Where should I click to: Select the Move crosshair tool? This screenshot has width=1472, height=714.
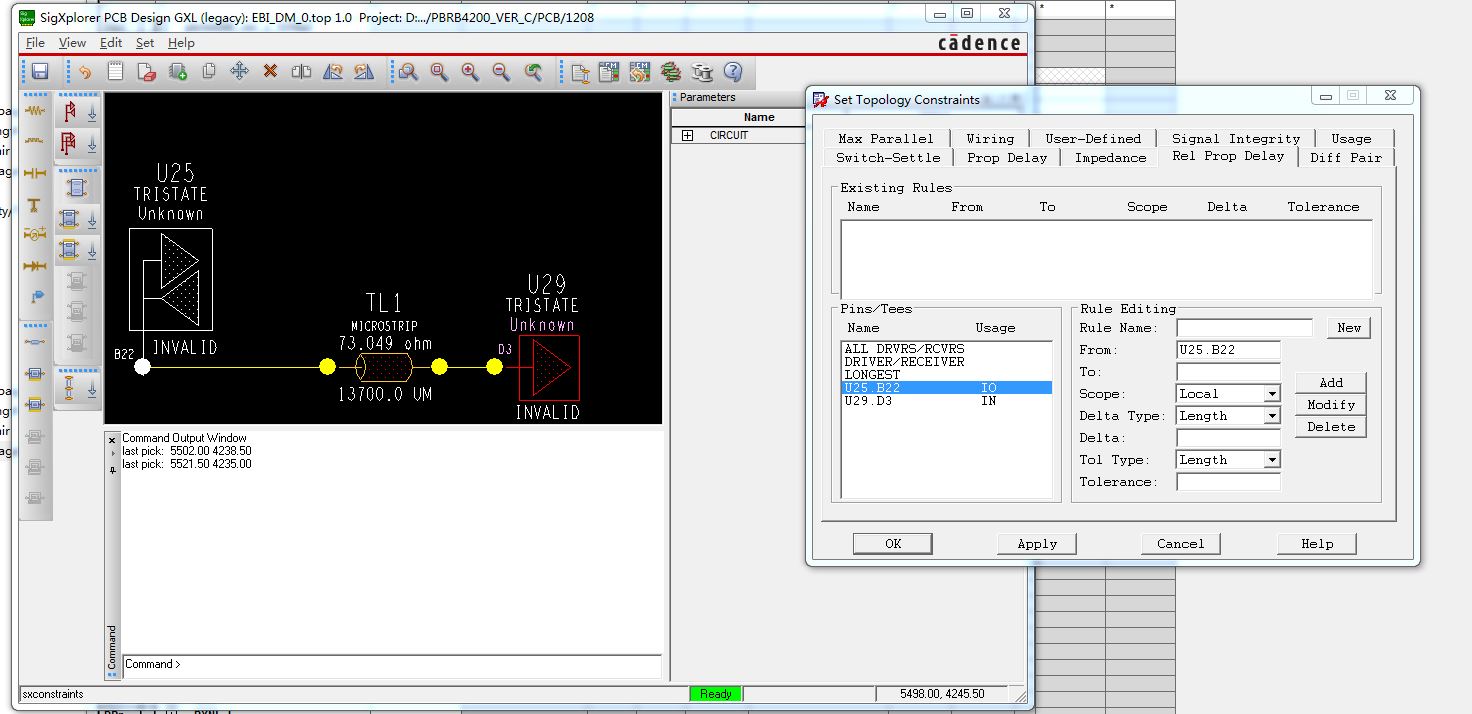click(239, 71)
